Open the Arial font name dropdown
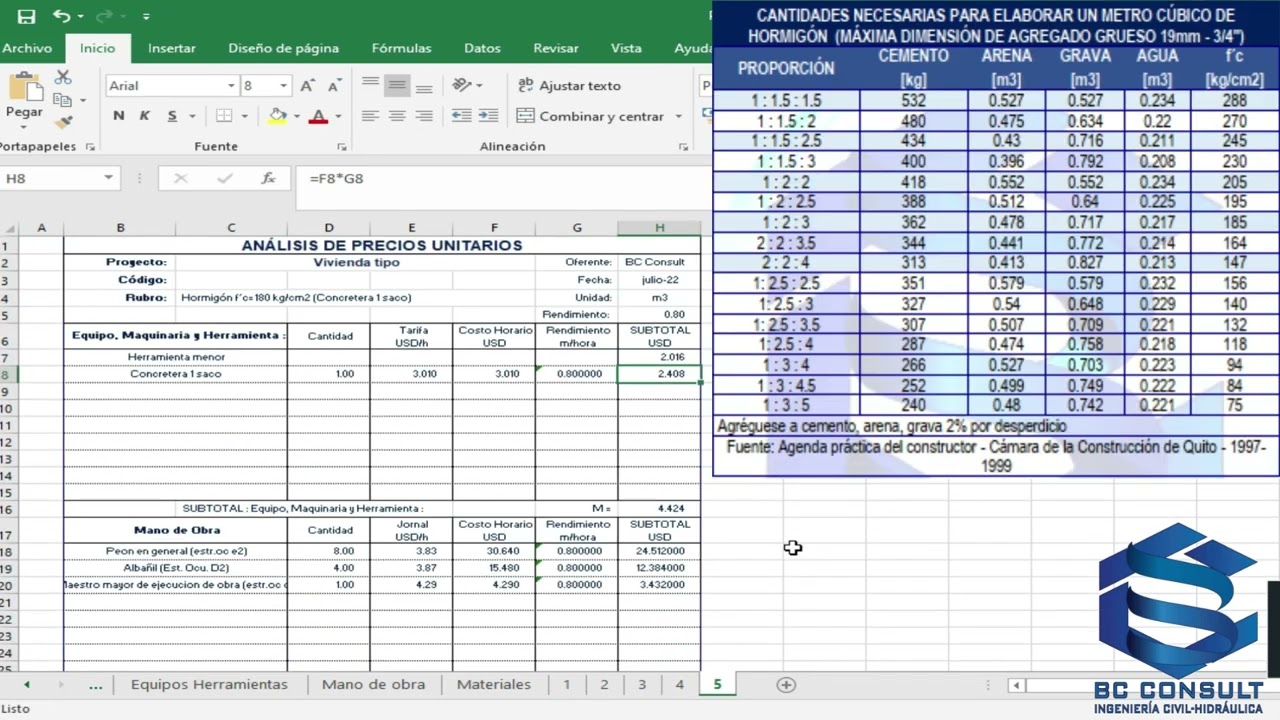 (x=231, y=86)
